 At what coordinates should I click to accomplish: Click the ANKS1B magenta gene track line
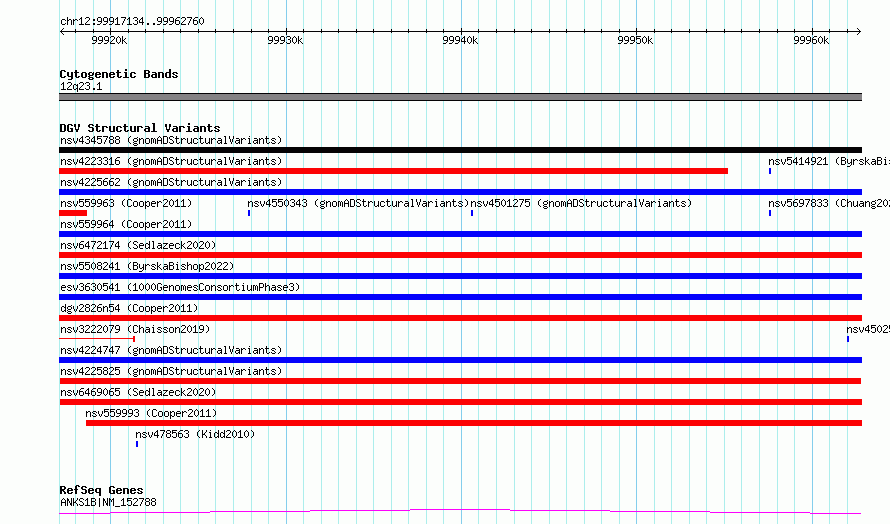[x=460, y=512]
